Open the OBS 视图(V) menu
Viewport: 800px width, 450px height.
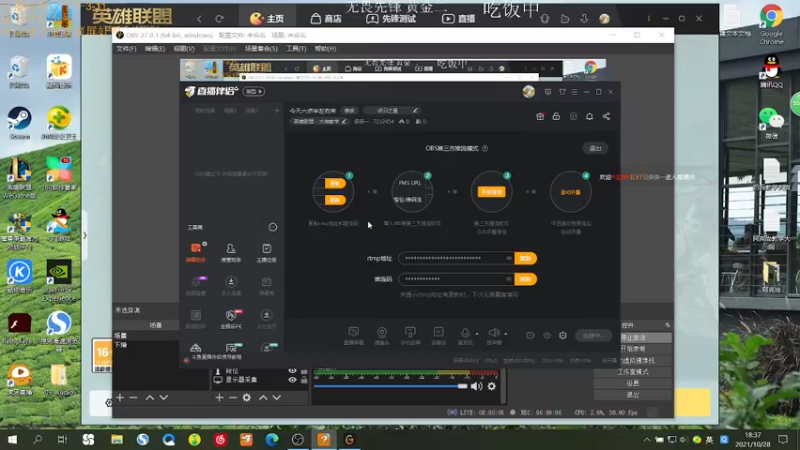click(184, 49)
